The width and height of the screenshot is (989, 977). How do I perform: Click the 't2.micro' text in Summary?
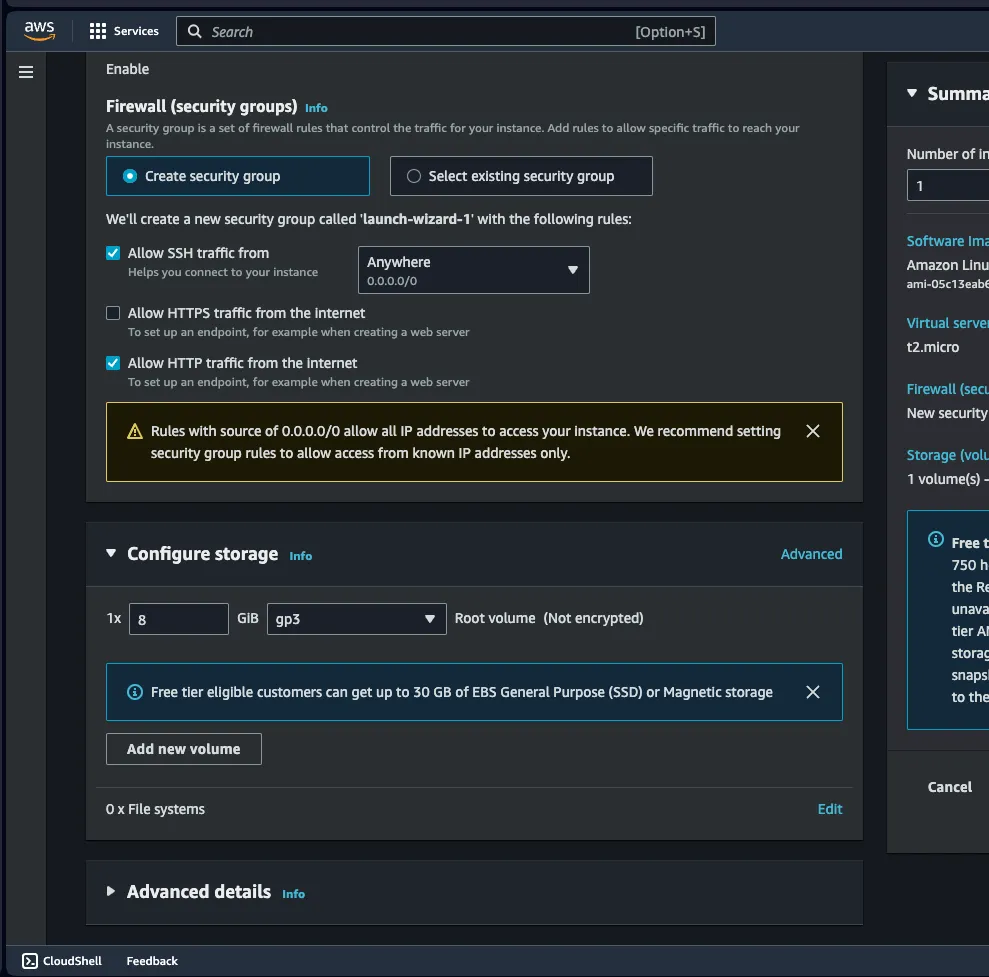(933, 347)
